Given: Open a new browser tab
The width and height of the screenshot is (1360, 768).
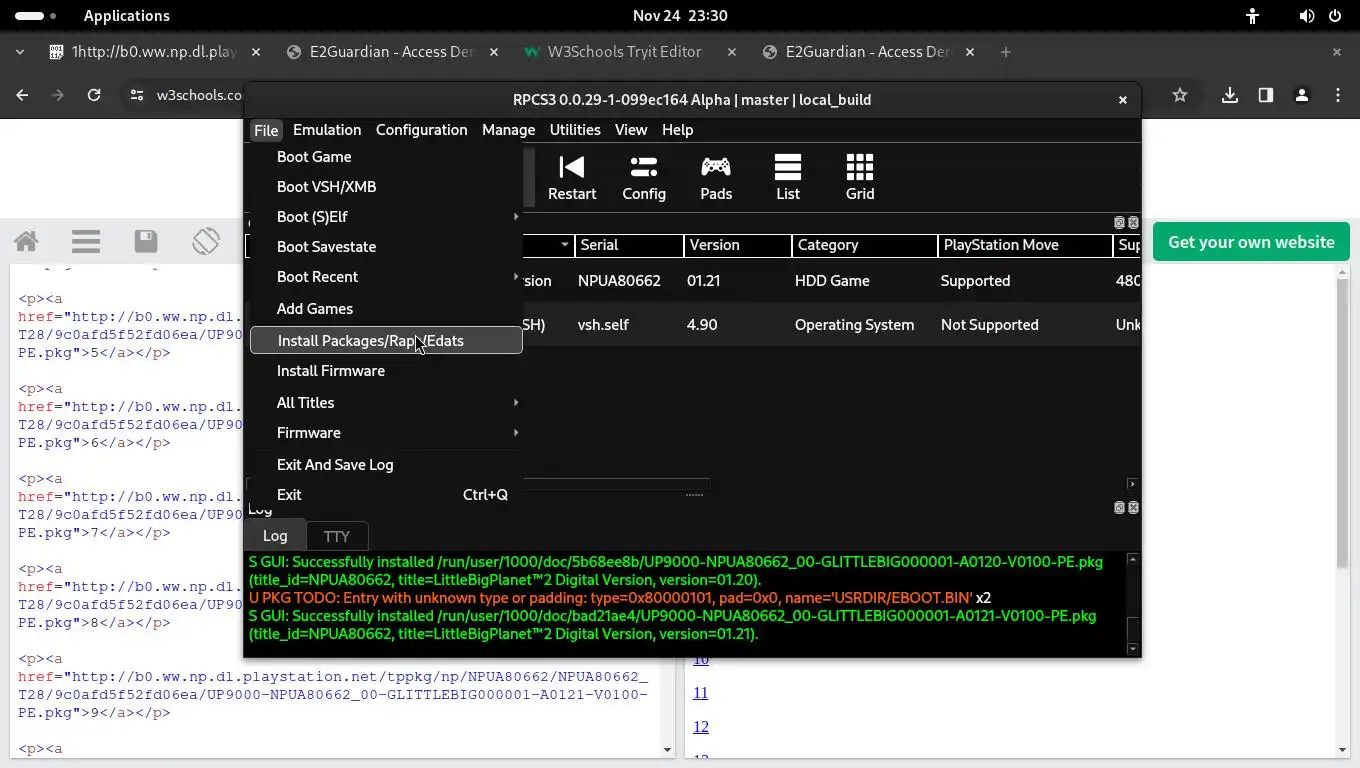Looking at the screenshot, I should pos(1006,52).
